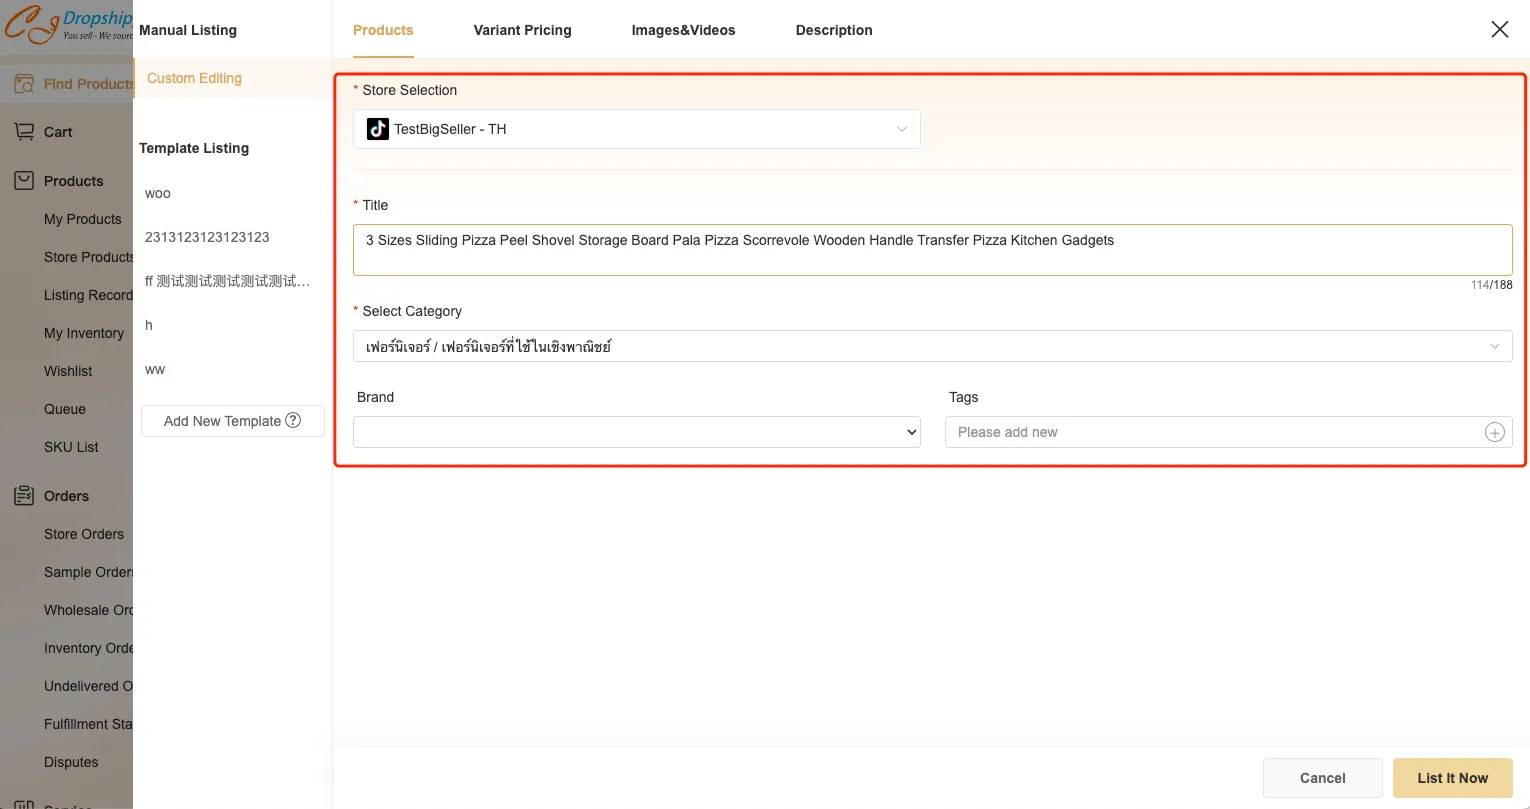
Task: Close the listing dialog with X
Action: [x=1499, y=30]
